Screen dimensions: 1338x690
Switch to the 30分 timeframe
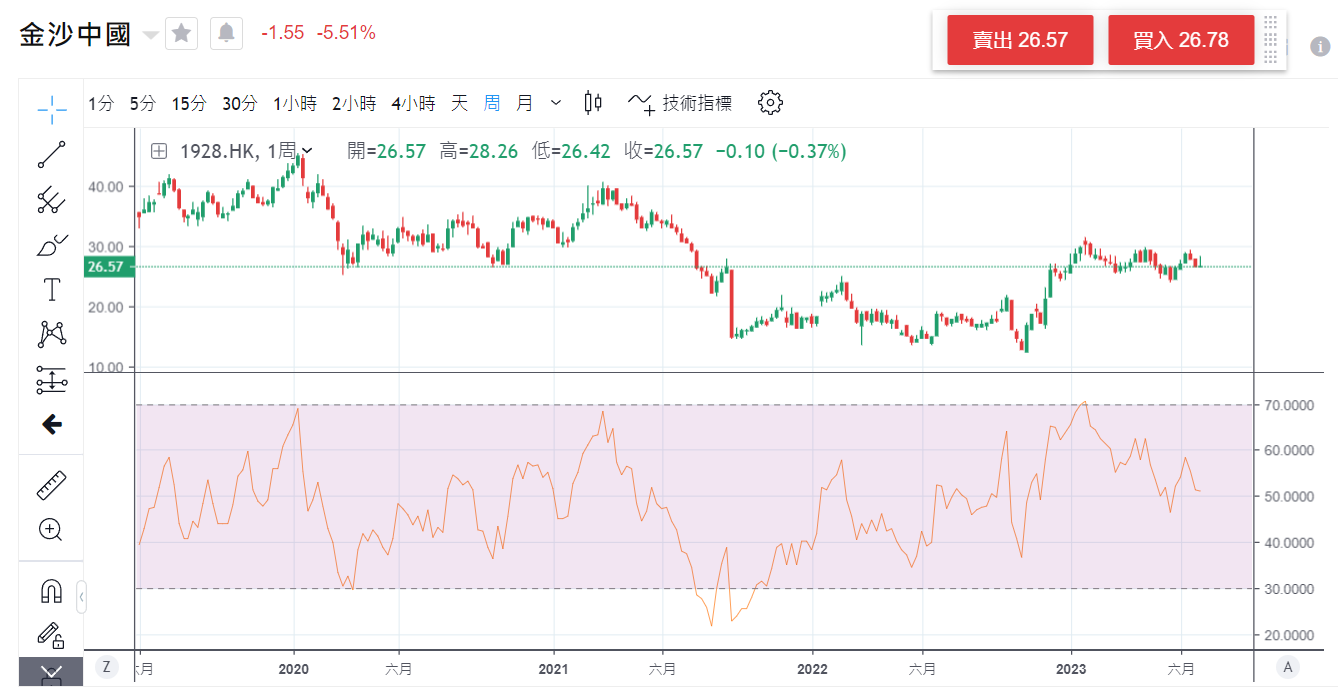point(239,102)
